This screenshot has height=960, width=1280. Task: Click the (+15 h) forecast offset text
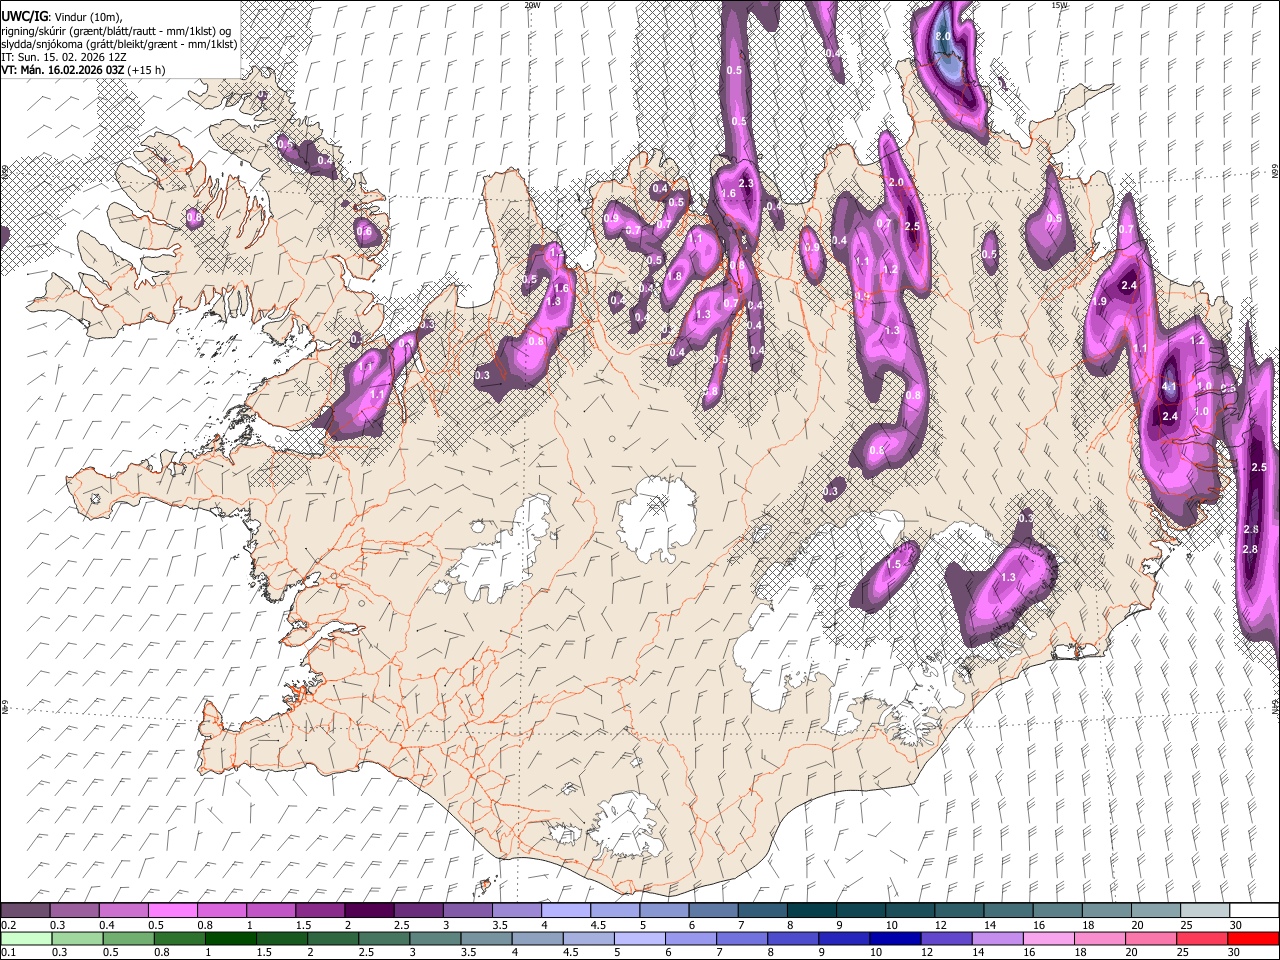[x=147, y=70]
